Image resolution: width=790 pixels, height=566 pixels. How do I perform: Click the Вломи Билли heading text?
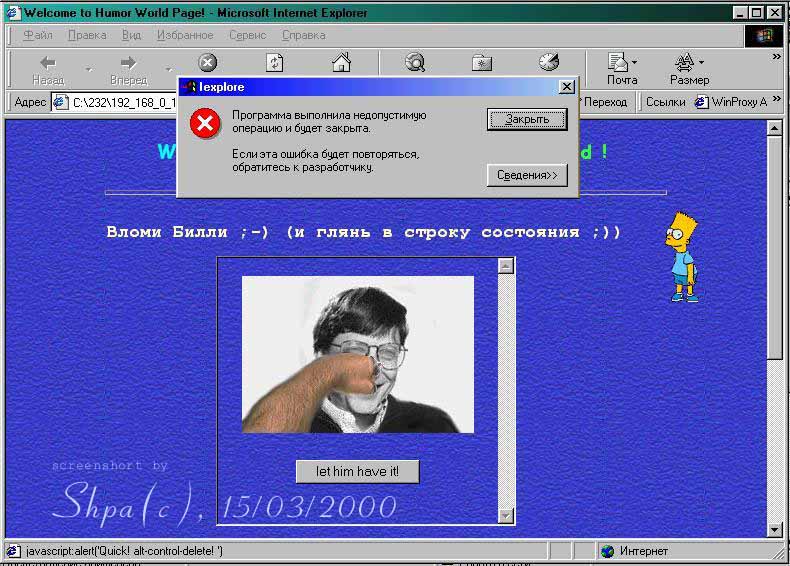pyautogui.click(x=363, y=232)
